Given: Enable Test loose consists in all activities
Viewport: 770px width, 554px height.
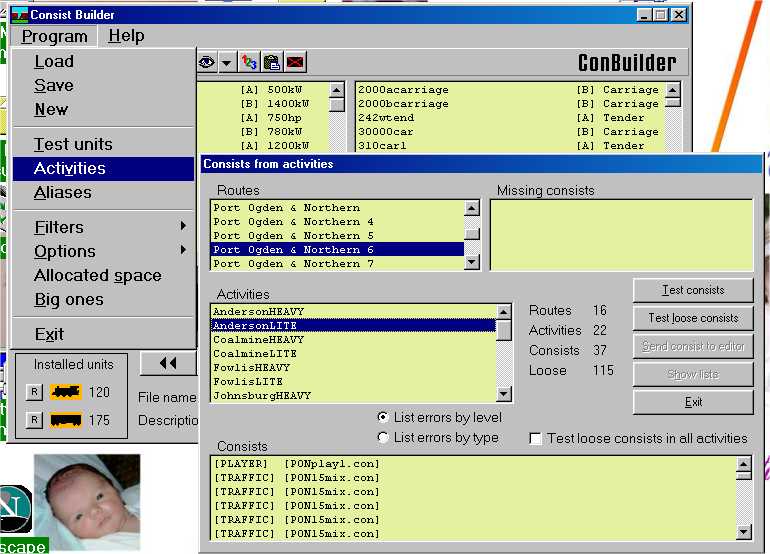Looking at the screenshot, I should 535,438.
